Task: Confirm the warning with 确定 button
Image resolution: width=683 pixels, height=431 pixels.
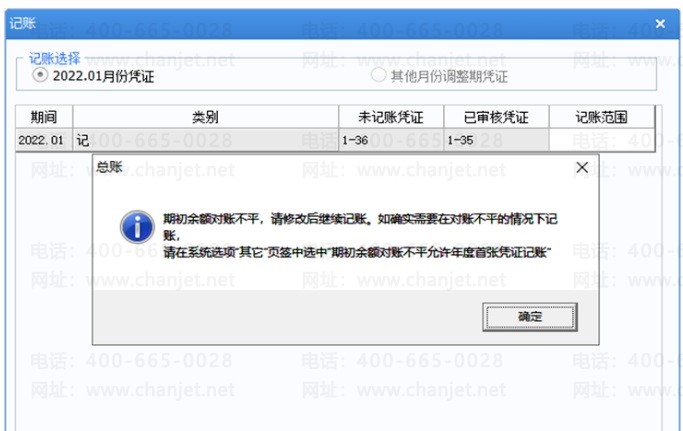Action: (530, 317)
